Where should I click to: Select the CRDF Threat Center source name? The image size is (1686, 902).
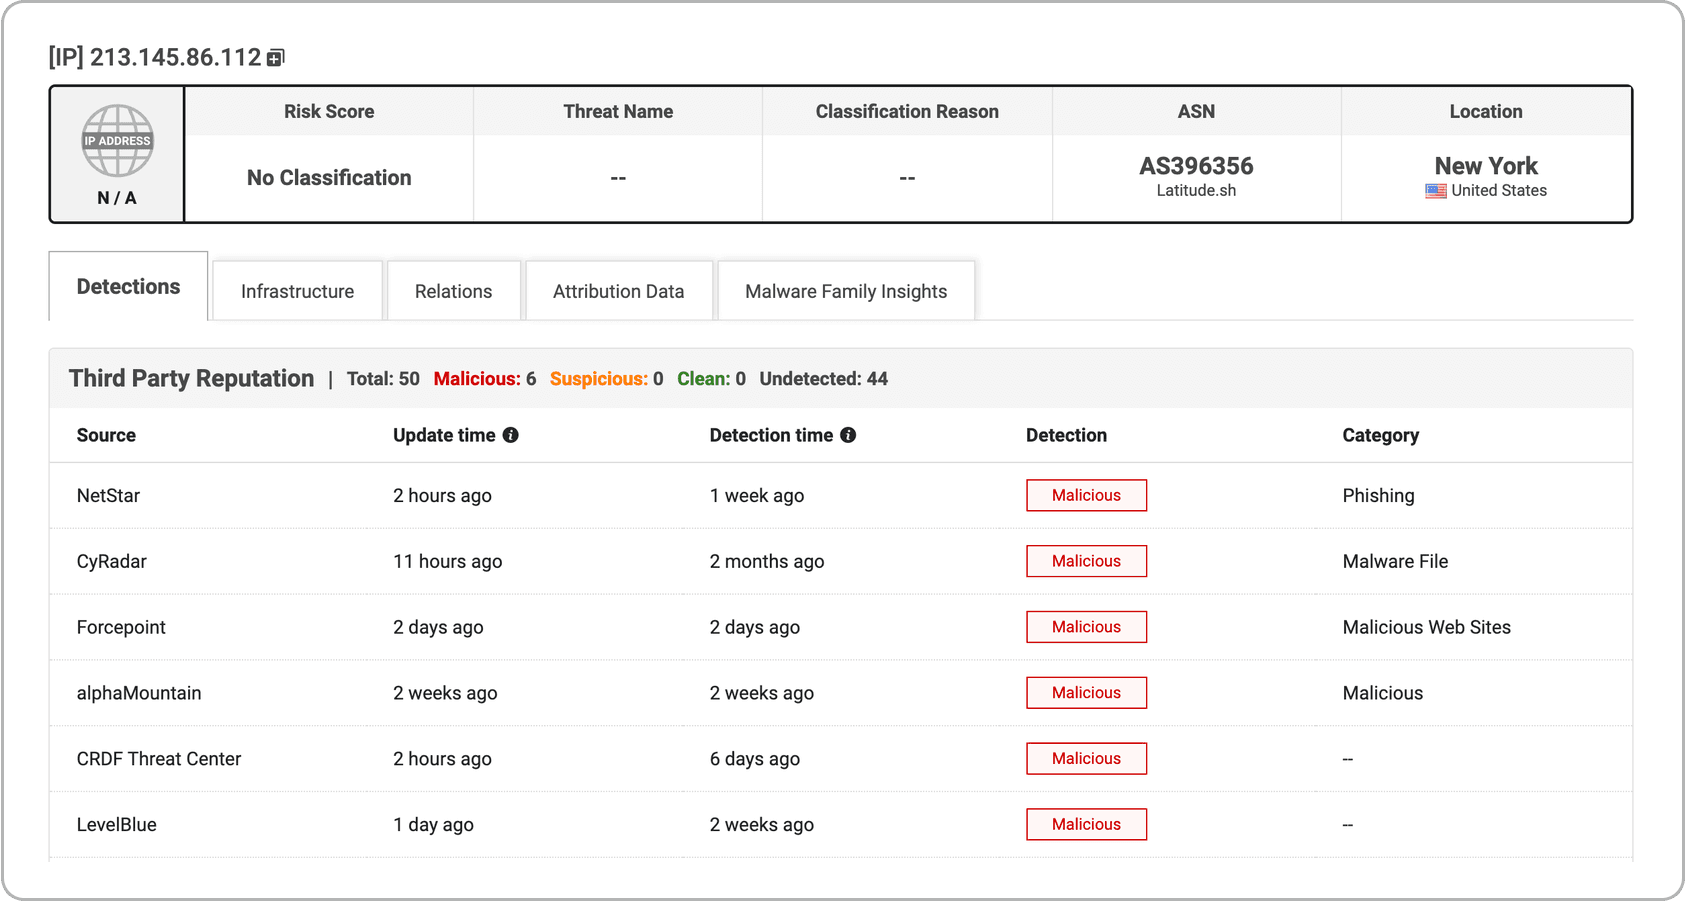(x=159, y=759)
